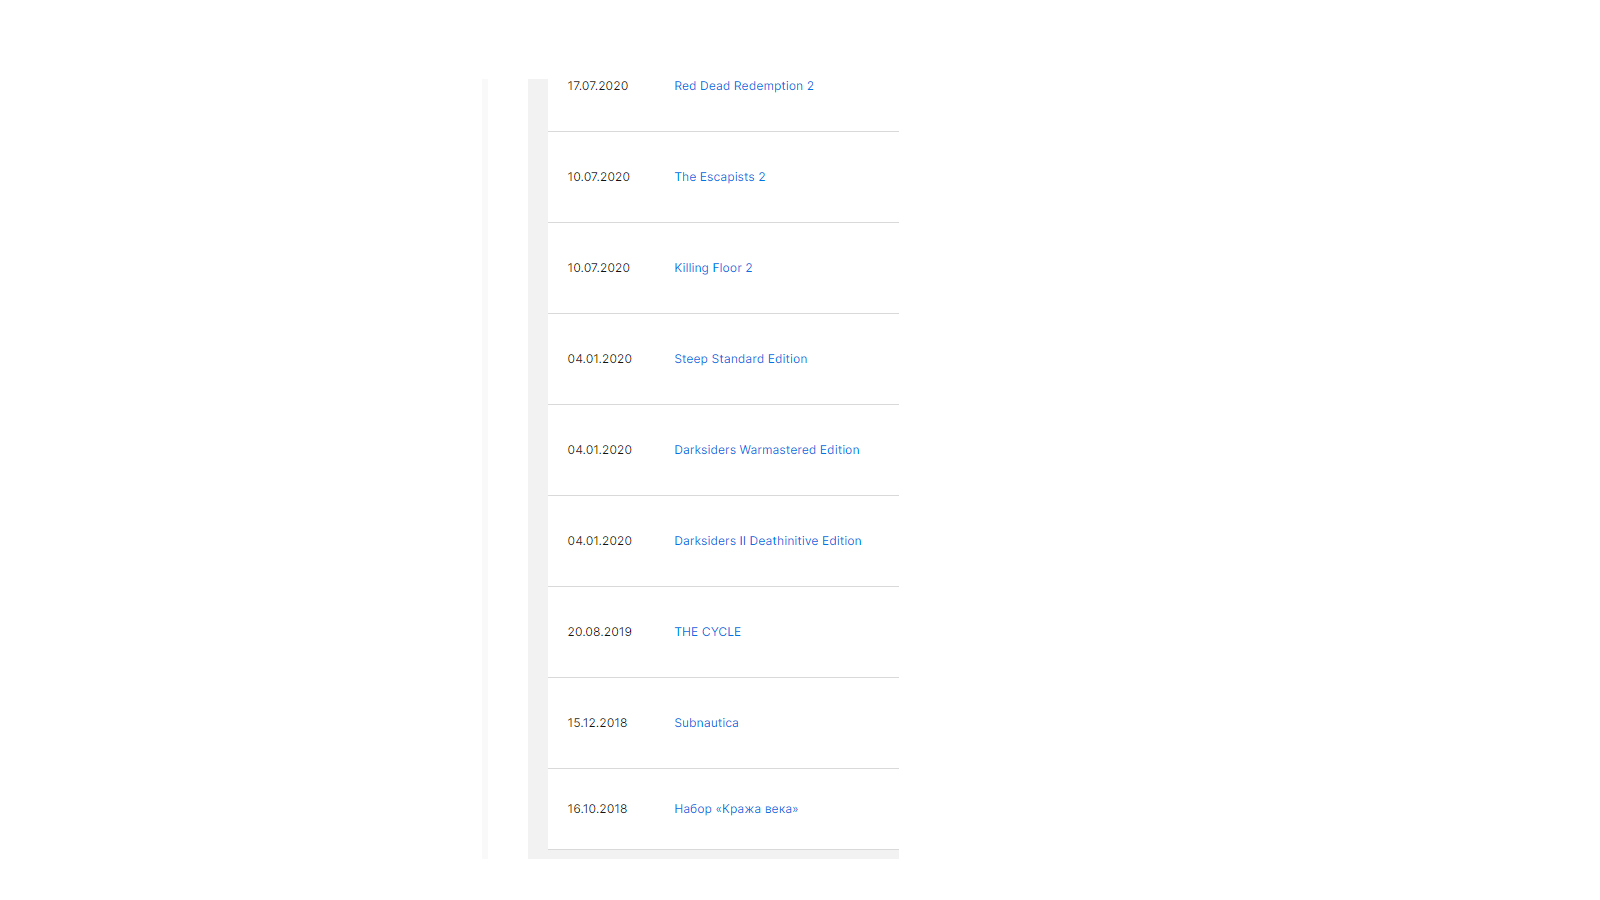Open the Steep Standard Edition link
The height and width of the screenshot is (900, 1600).
(741, 359)
